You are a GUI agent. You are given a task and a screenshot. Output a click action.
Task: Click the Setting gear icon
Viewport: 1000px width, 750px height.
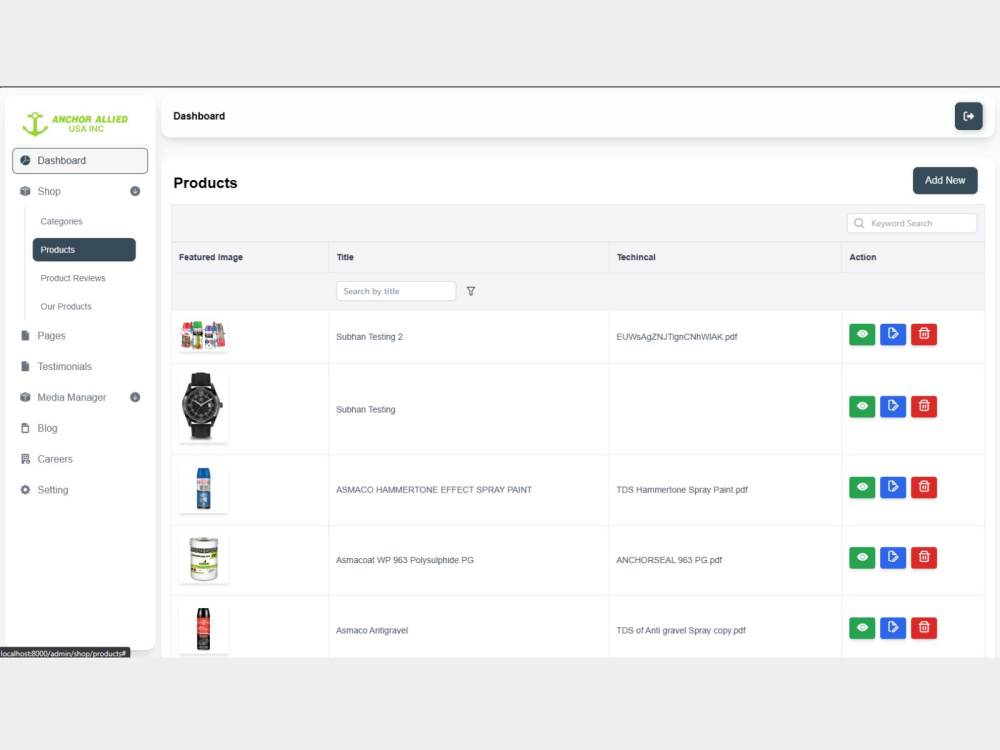25,490
